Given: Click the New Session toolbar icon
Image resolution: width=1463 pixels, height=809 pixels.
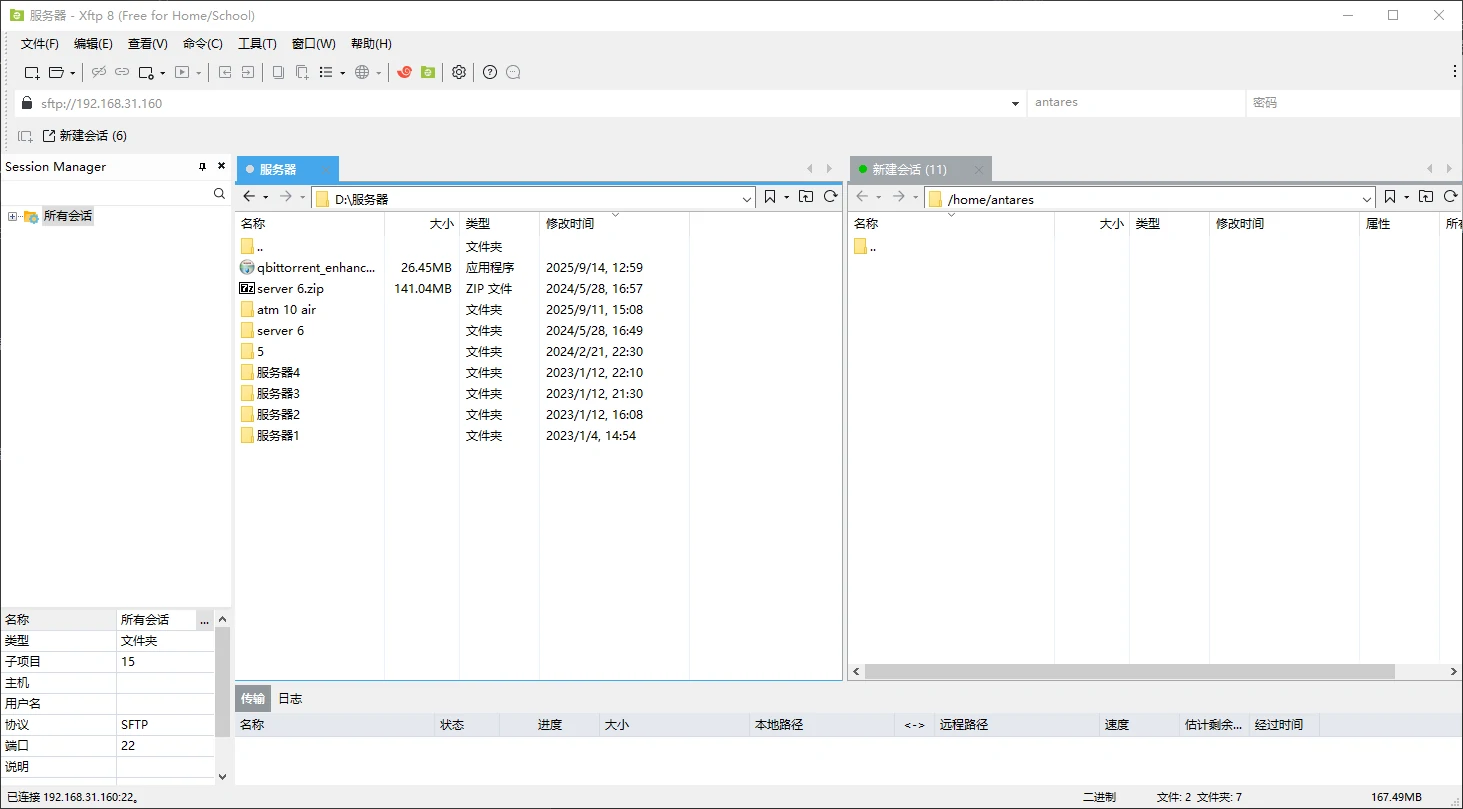Looking at the screenshot, I should point(32,72).
